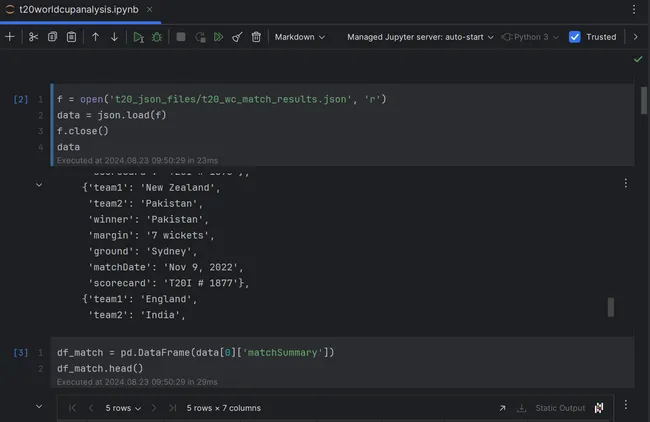Download table data icon
The width and height of the screenshot is (650, 422).
(521, 408)
